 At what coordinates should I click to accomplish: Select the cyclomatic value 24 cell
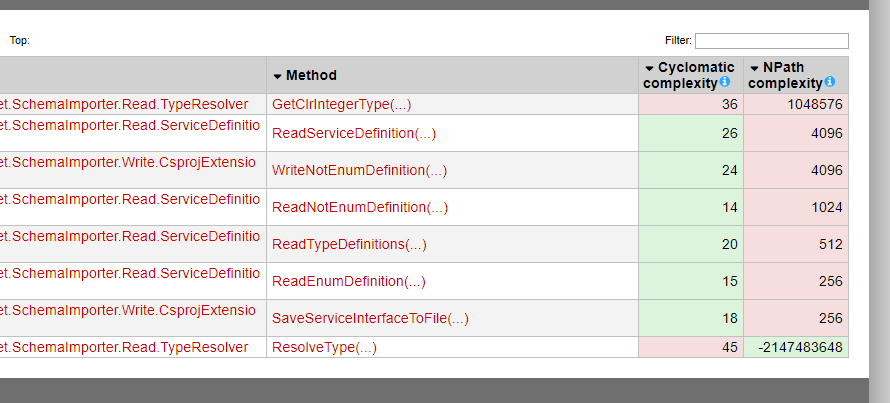pos(691,170)
